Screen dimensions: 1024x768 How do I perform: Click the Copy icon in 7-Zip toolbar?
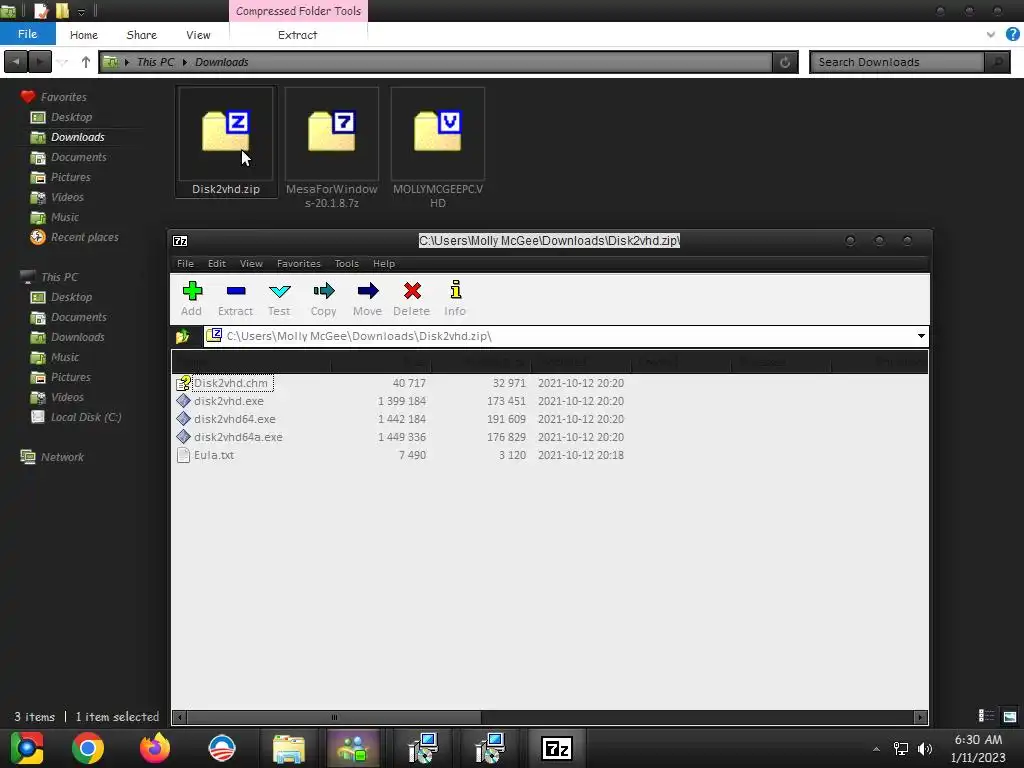323,291
